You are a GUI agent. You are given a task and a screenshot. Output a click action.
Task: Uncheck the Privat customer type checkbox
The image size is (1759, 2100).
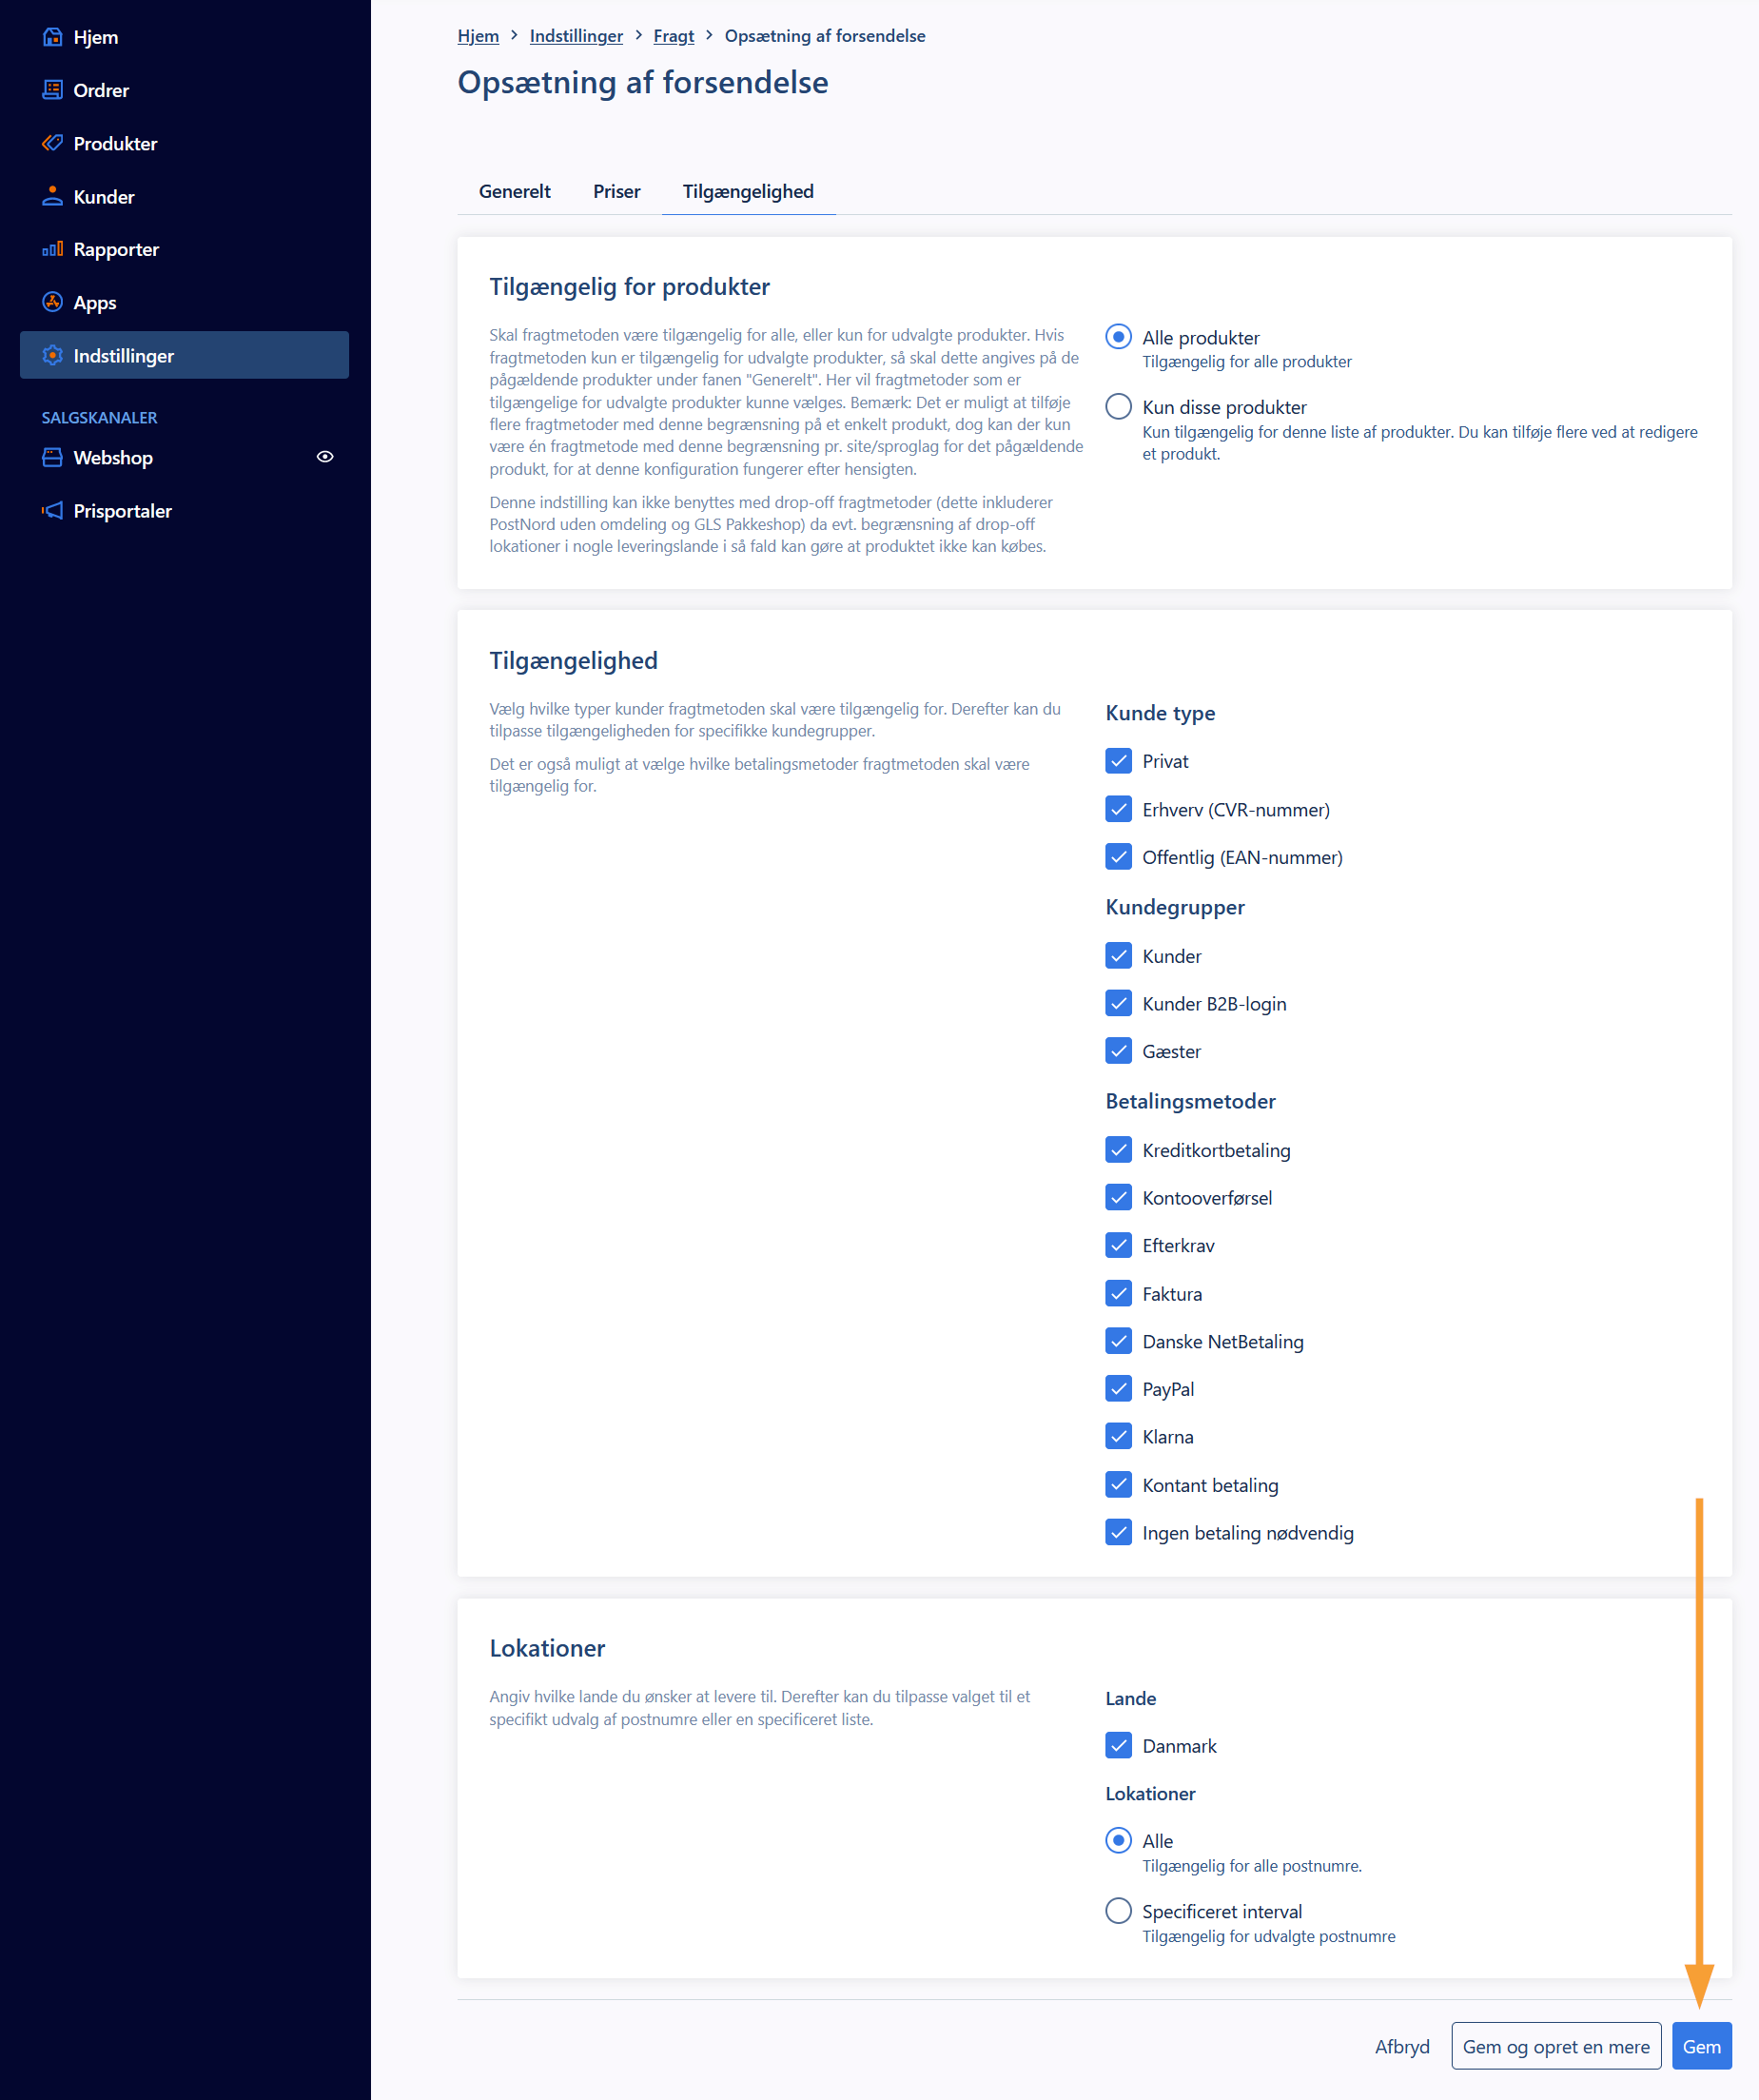click(1118, 761)
